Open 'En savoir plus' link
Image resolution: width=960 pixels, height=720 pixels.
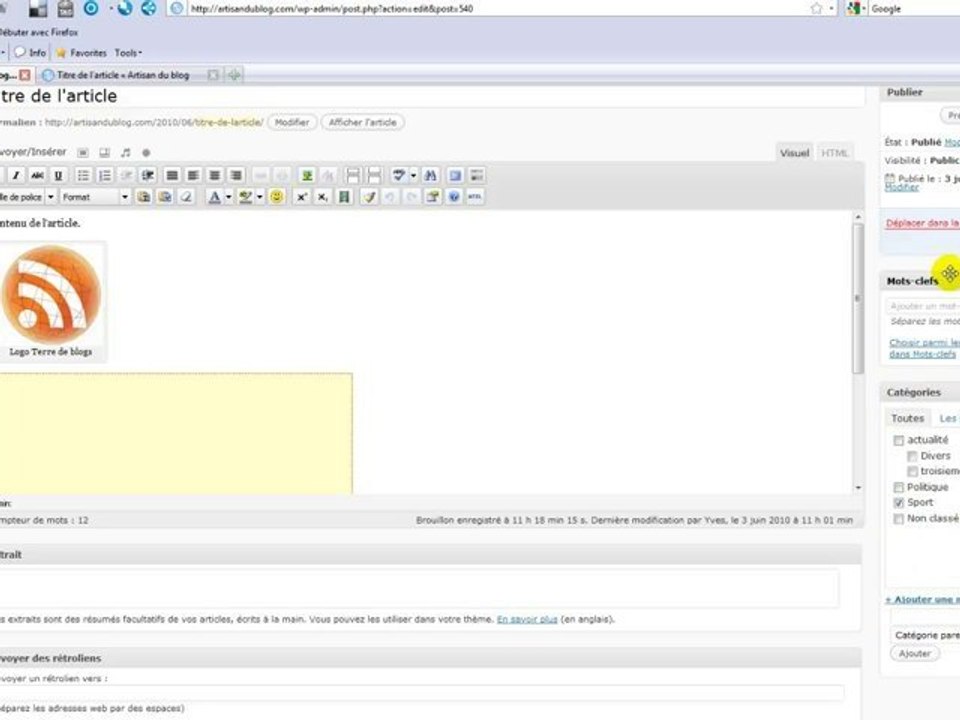[527, 620]
